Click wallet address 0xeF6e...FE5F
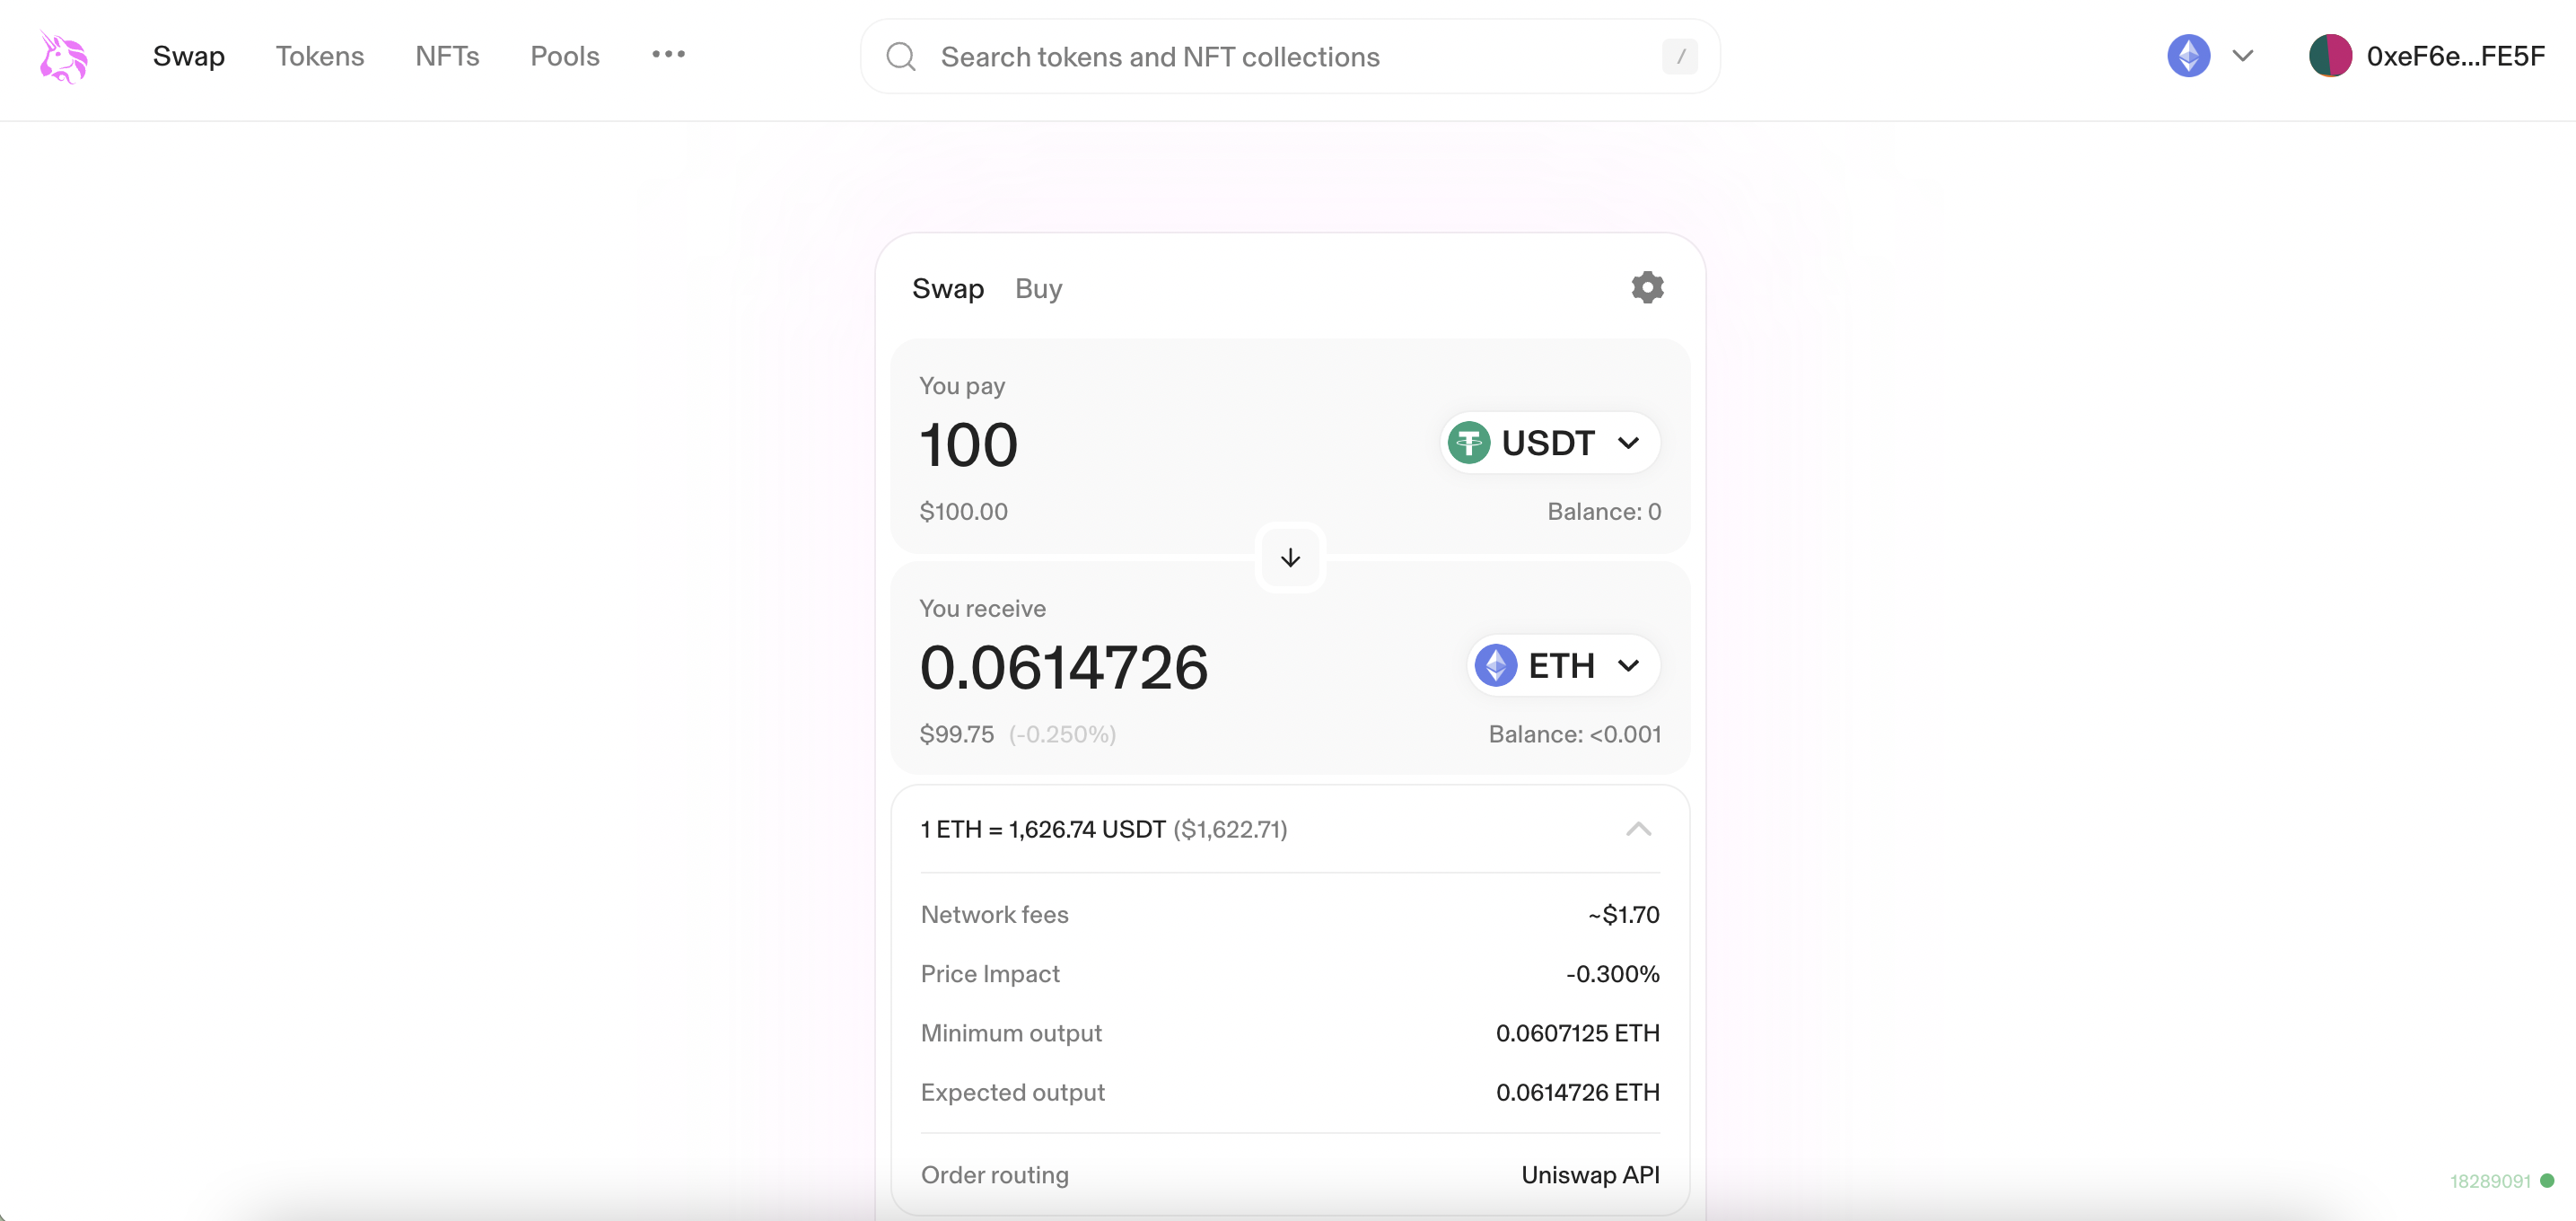The height and width of the screenshot is (1221, 2576). pos(2455,56)
